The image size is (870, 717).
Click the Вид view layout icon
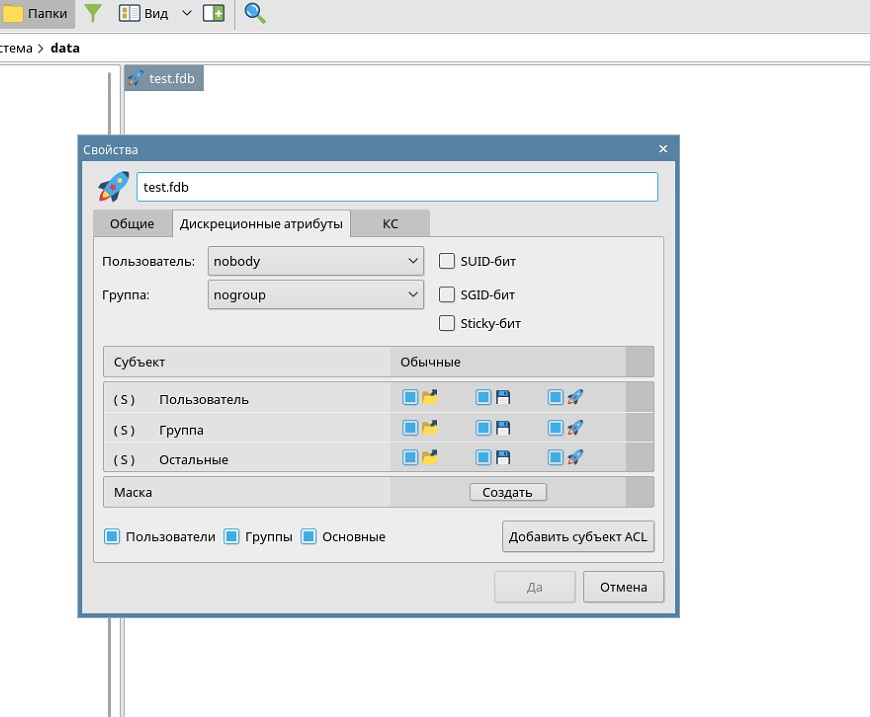(x=130, y=13)
